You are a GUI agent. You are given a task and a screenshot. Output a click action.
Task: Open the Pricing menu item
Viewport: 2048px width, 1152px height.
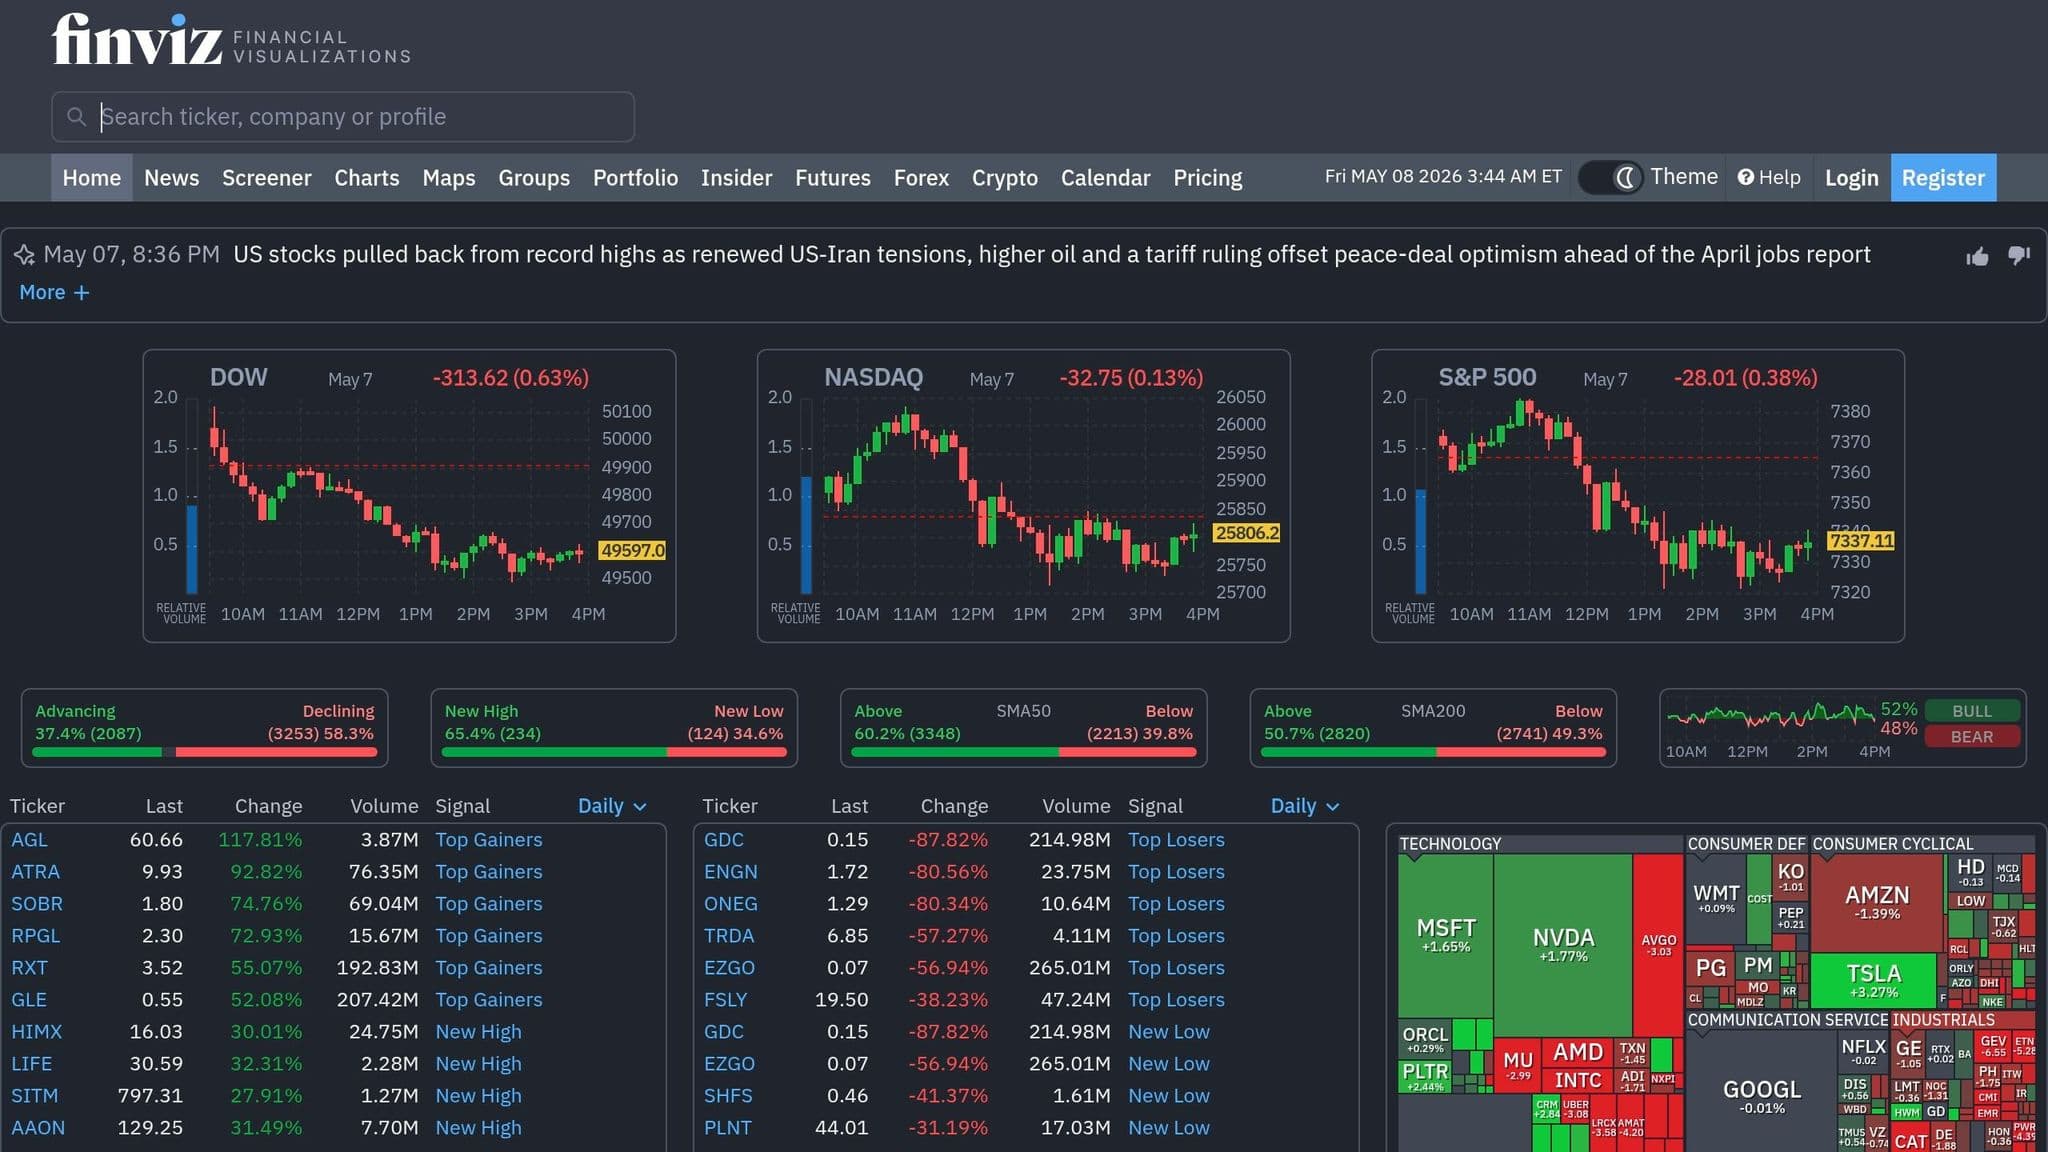[x=1207, y=178]
